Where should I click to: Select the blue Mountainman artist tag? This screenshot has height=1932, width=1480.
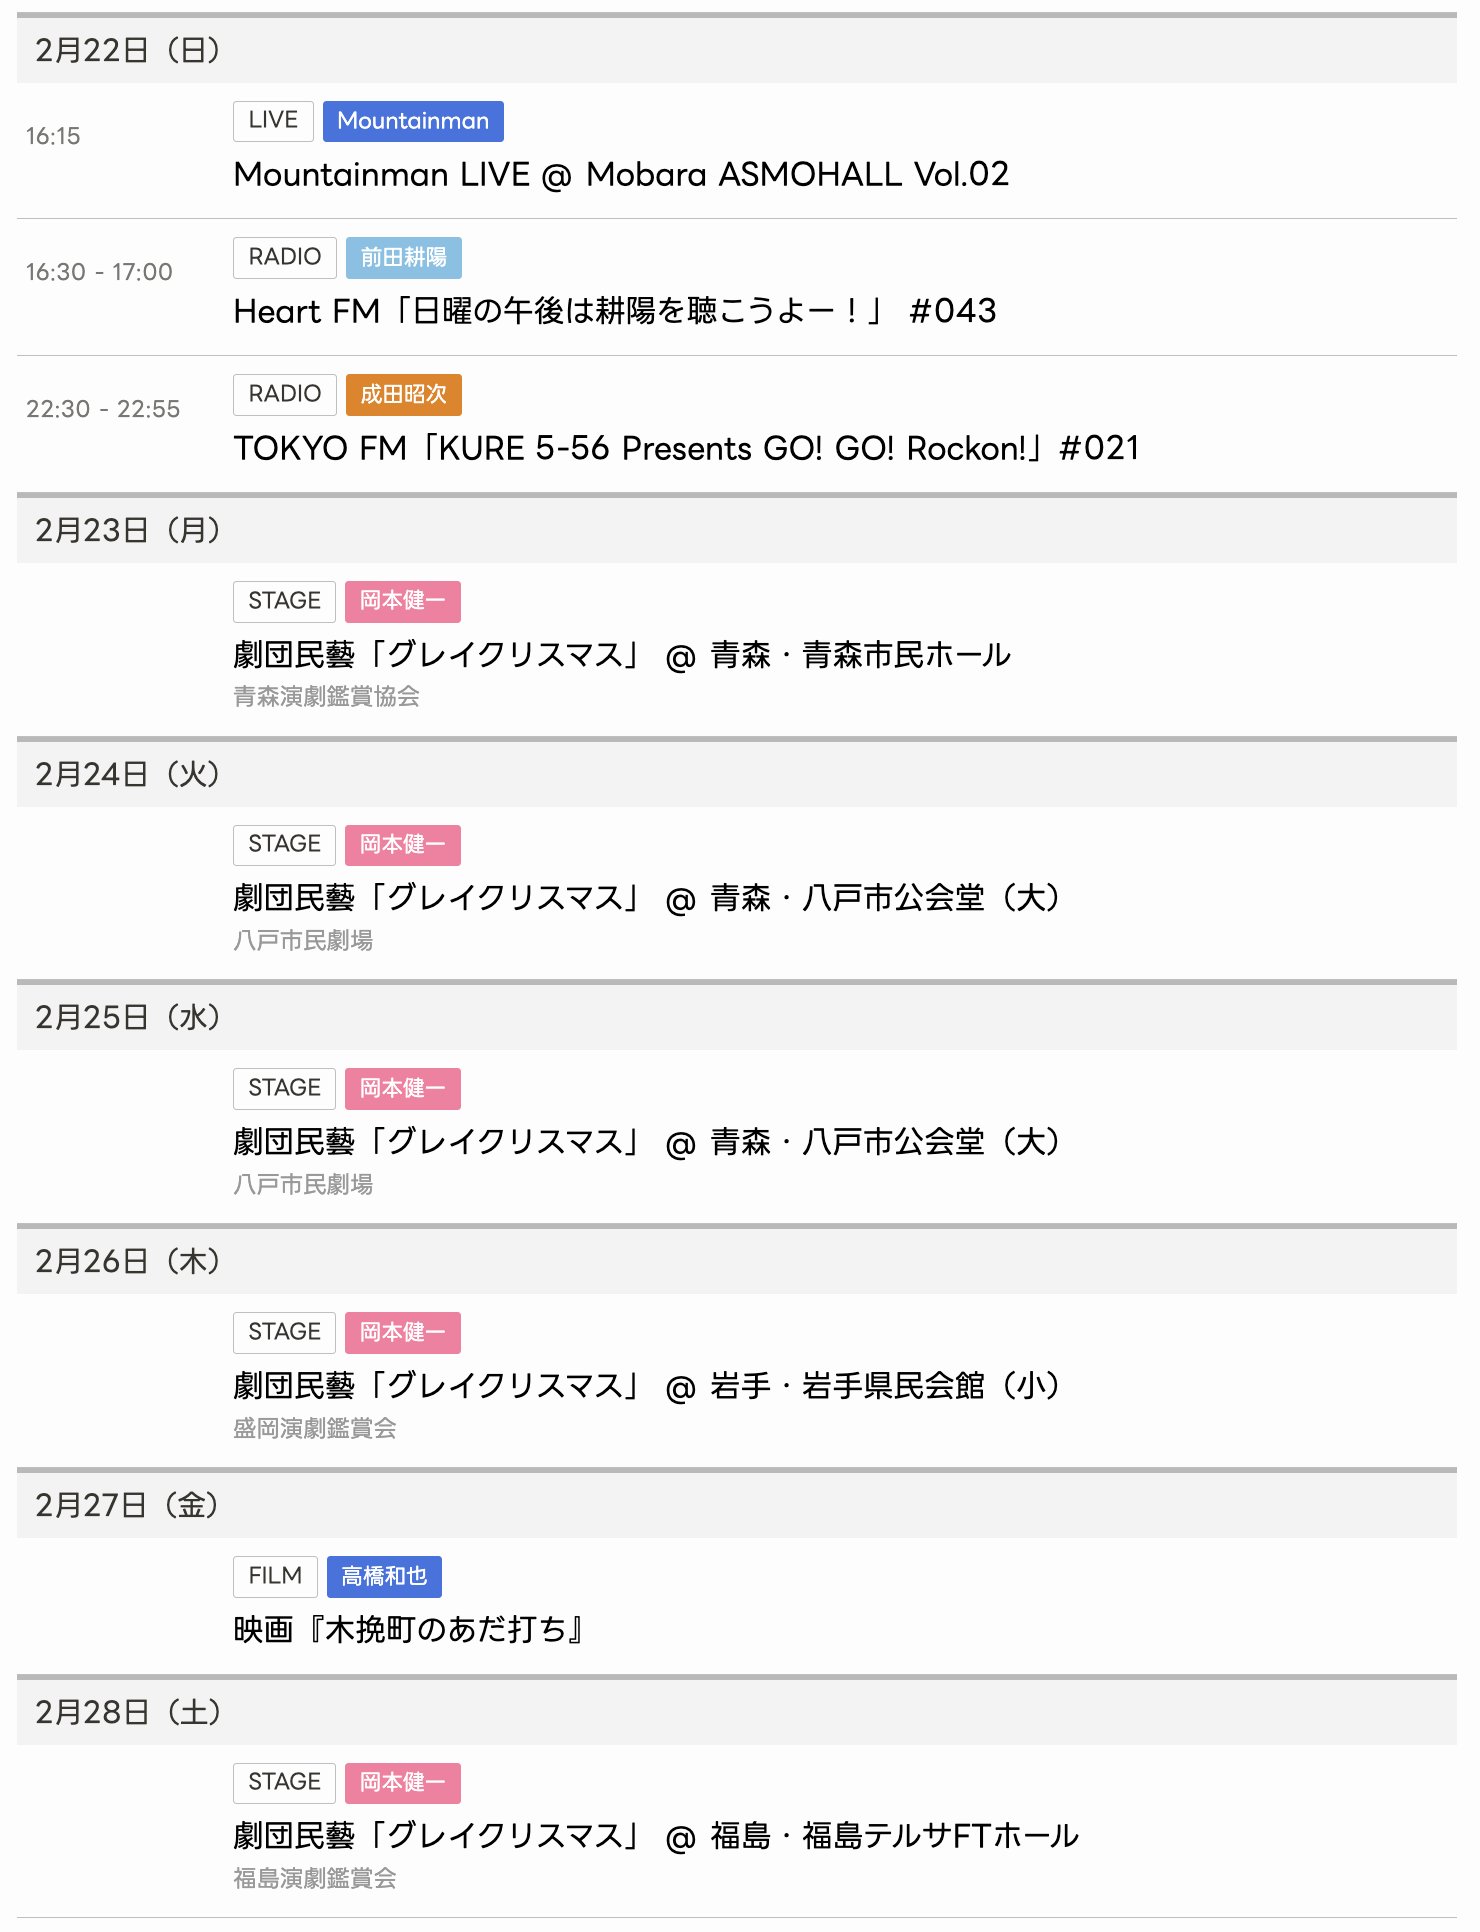pos(413,121)
